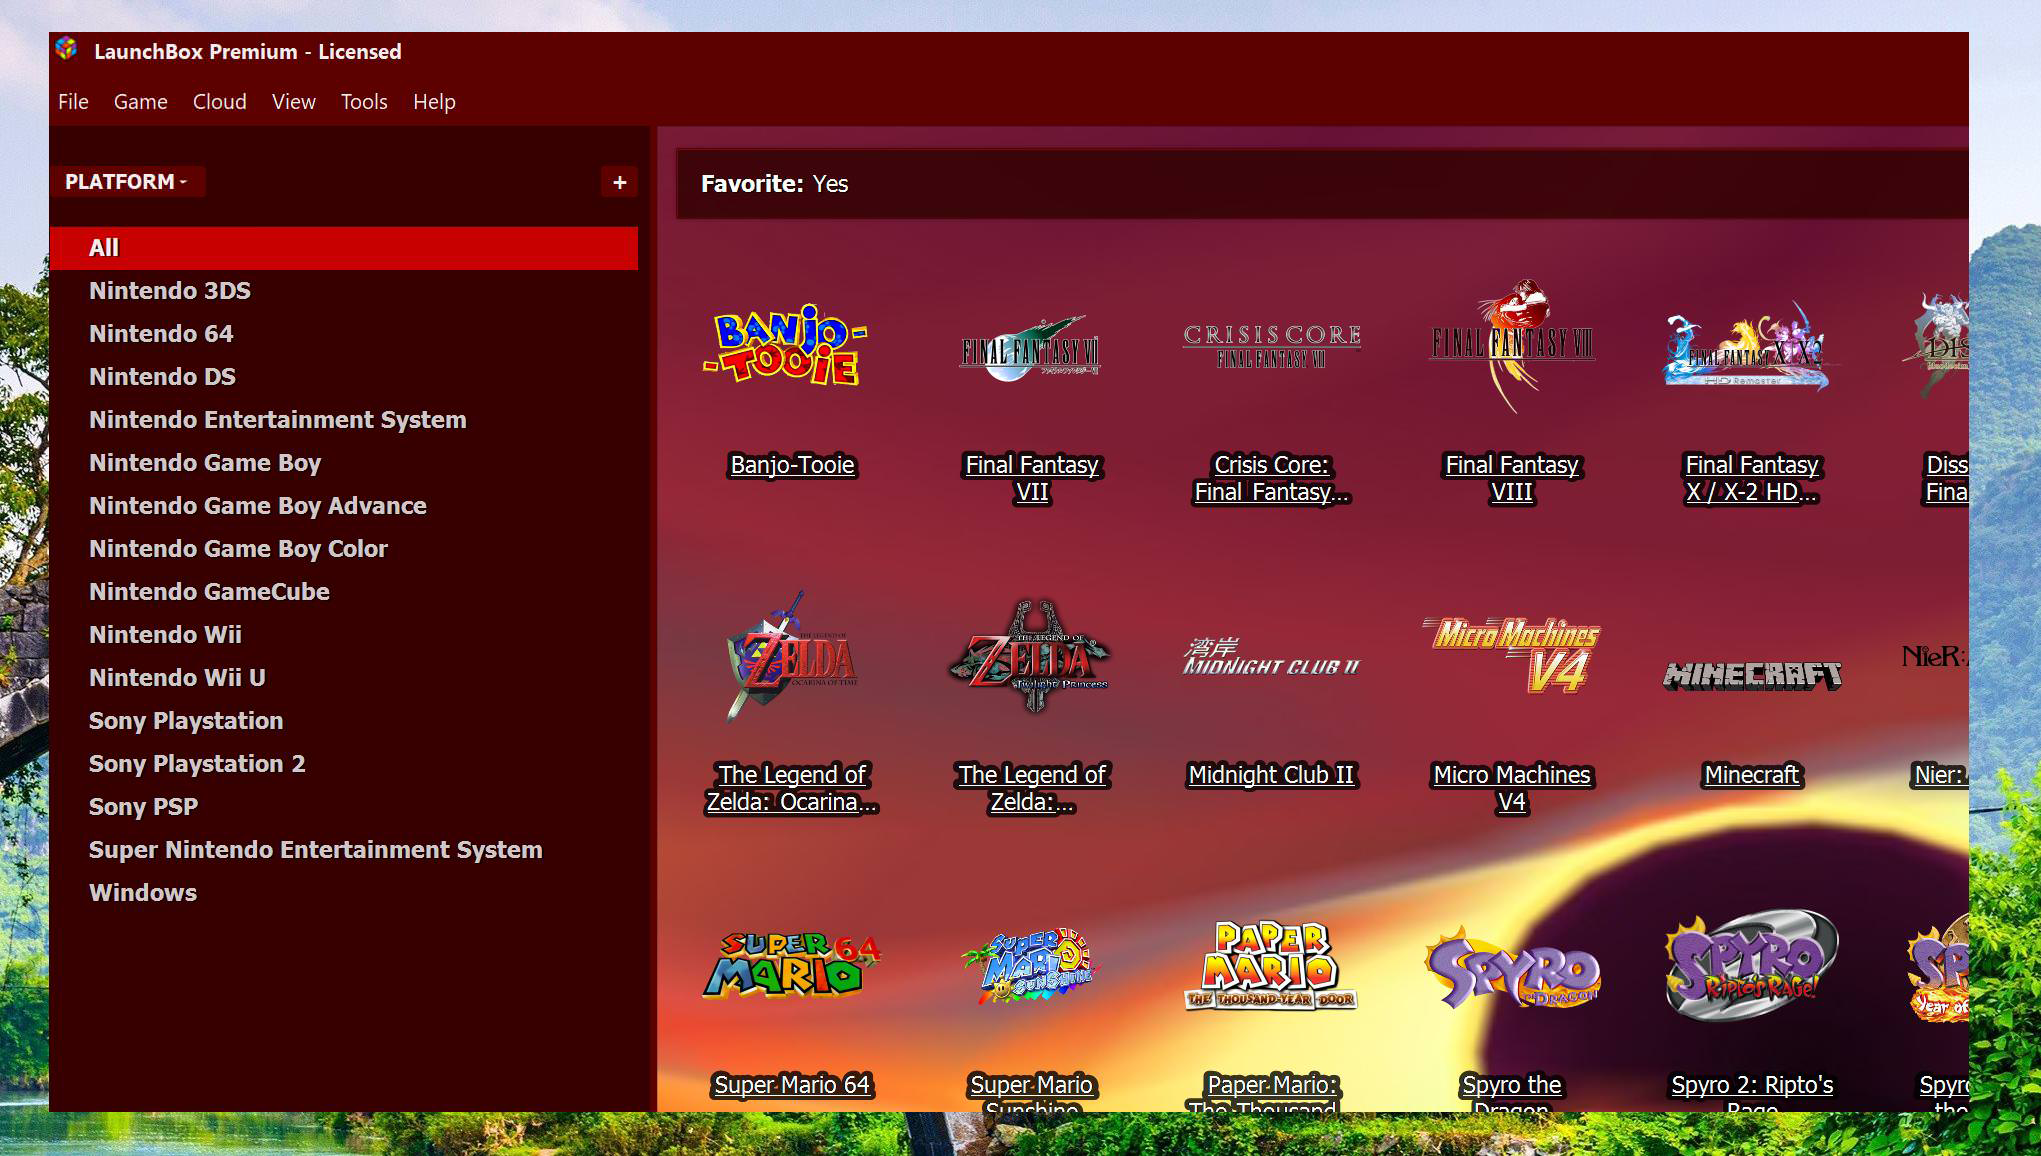The height and width of the screenshot is (1156, 2041).
Task: Click the Final Fantasy VIII title link
Action: tap(1512, 478)
